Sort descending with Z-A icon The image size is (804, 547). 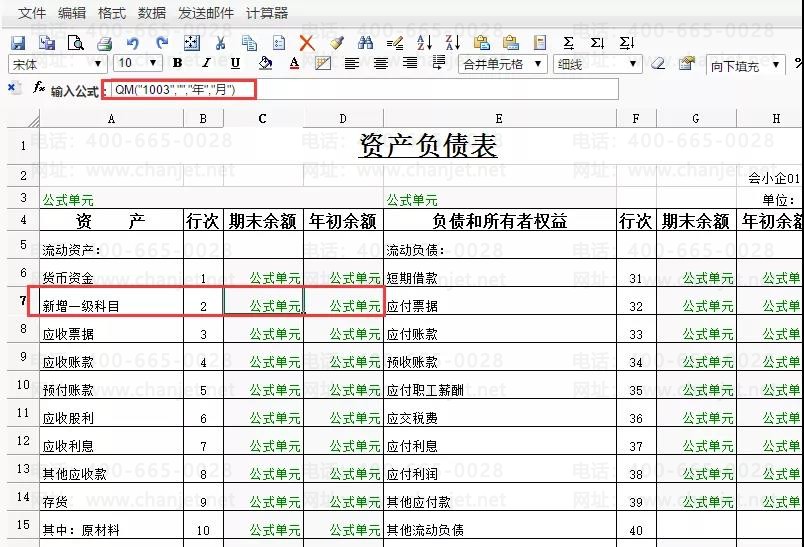click(453, 43)
